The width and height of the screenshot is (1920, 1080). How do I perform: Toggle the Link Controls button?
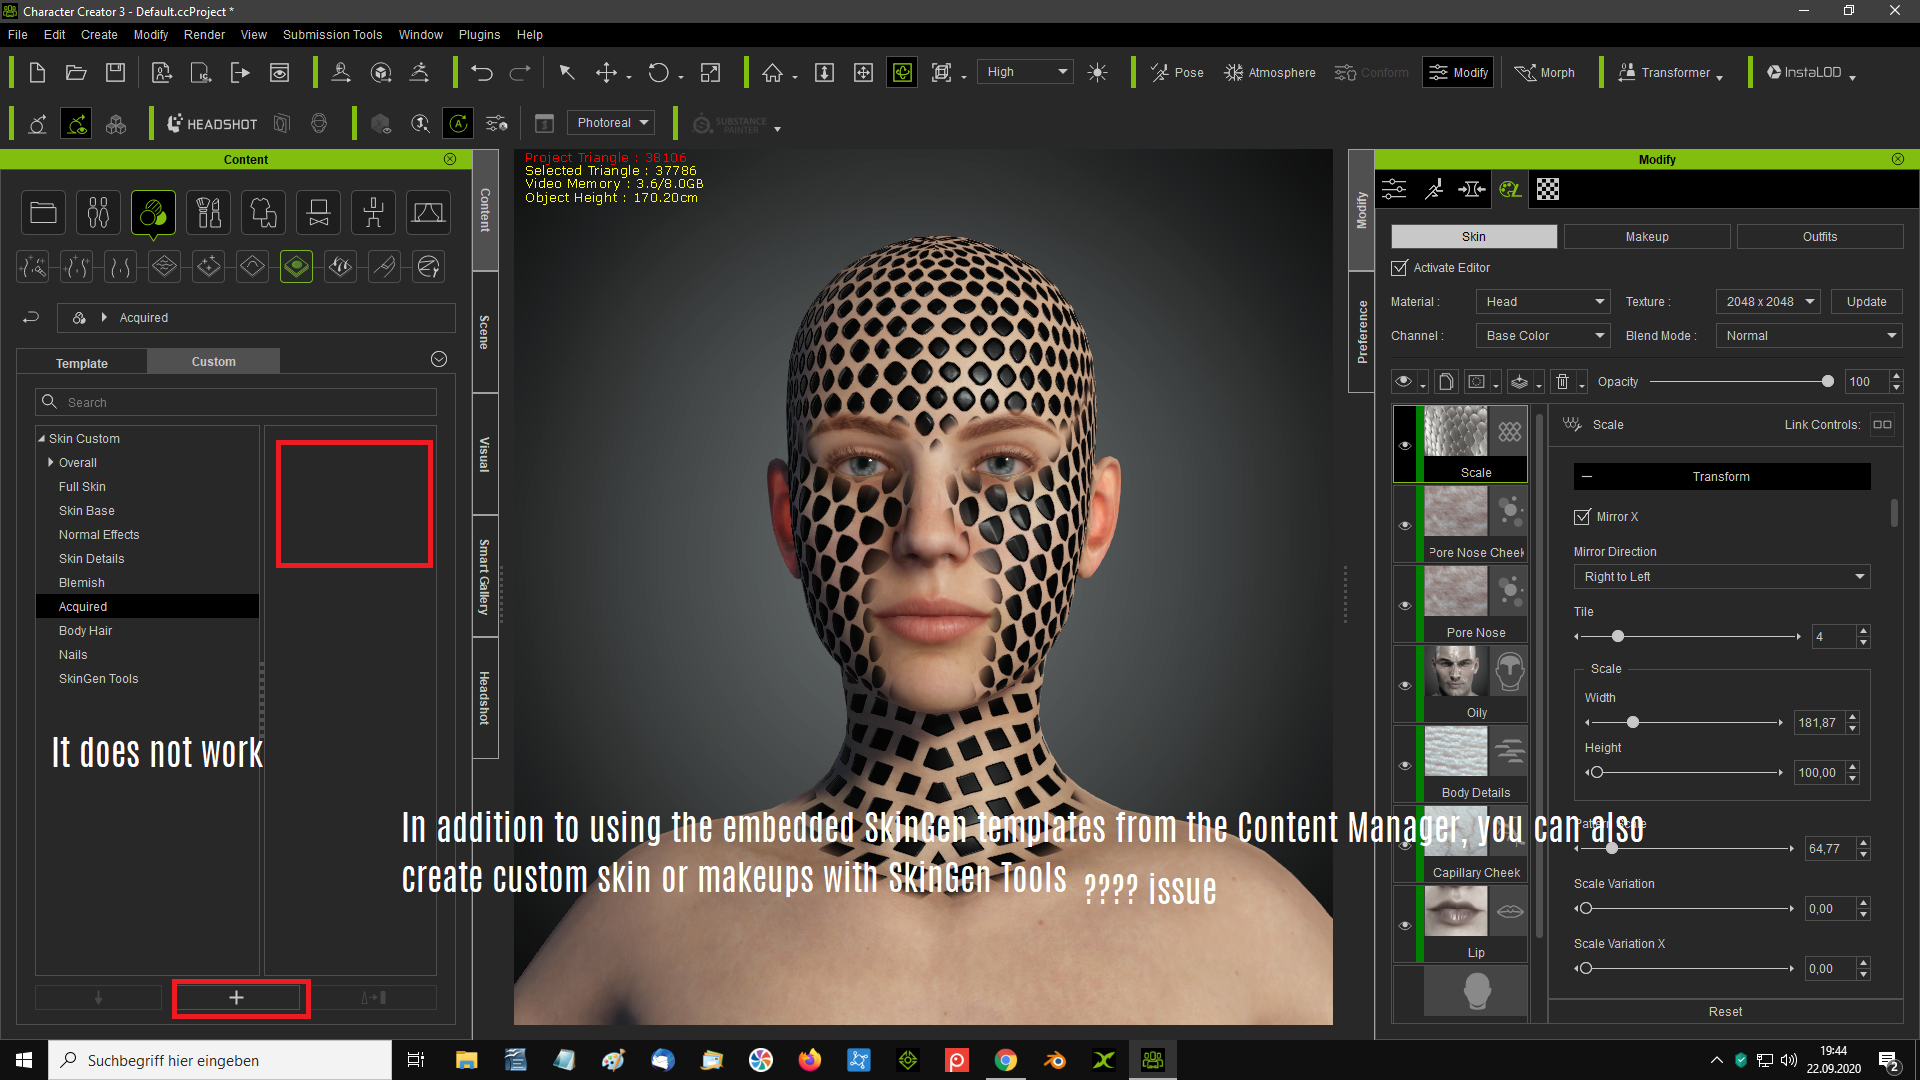tap(1882, 425)
